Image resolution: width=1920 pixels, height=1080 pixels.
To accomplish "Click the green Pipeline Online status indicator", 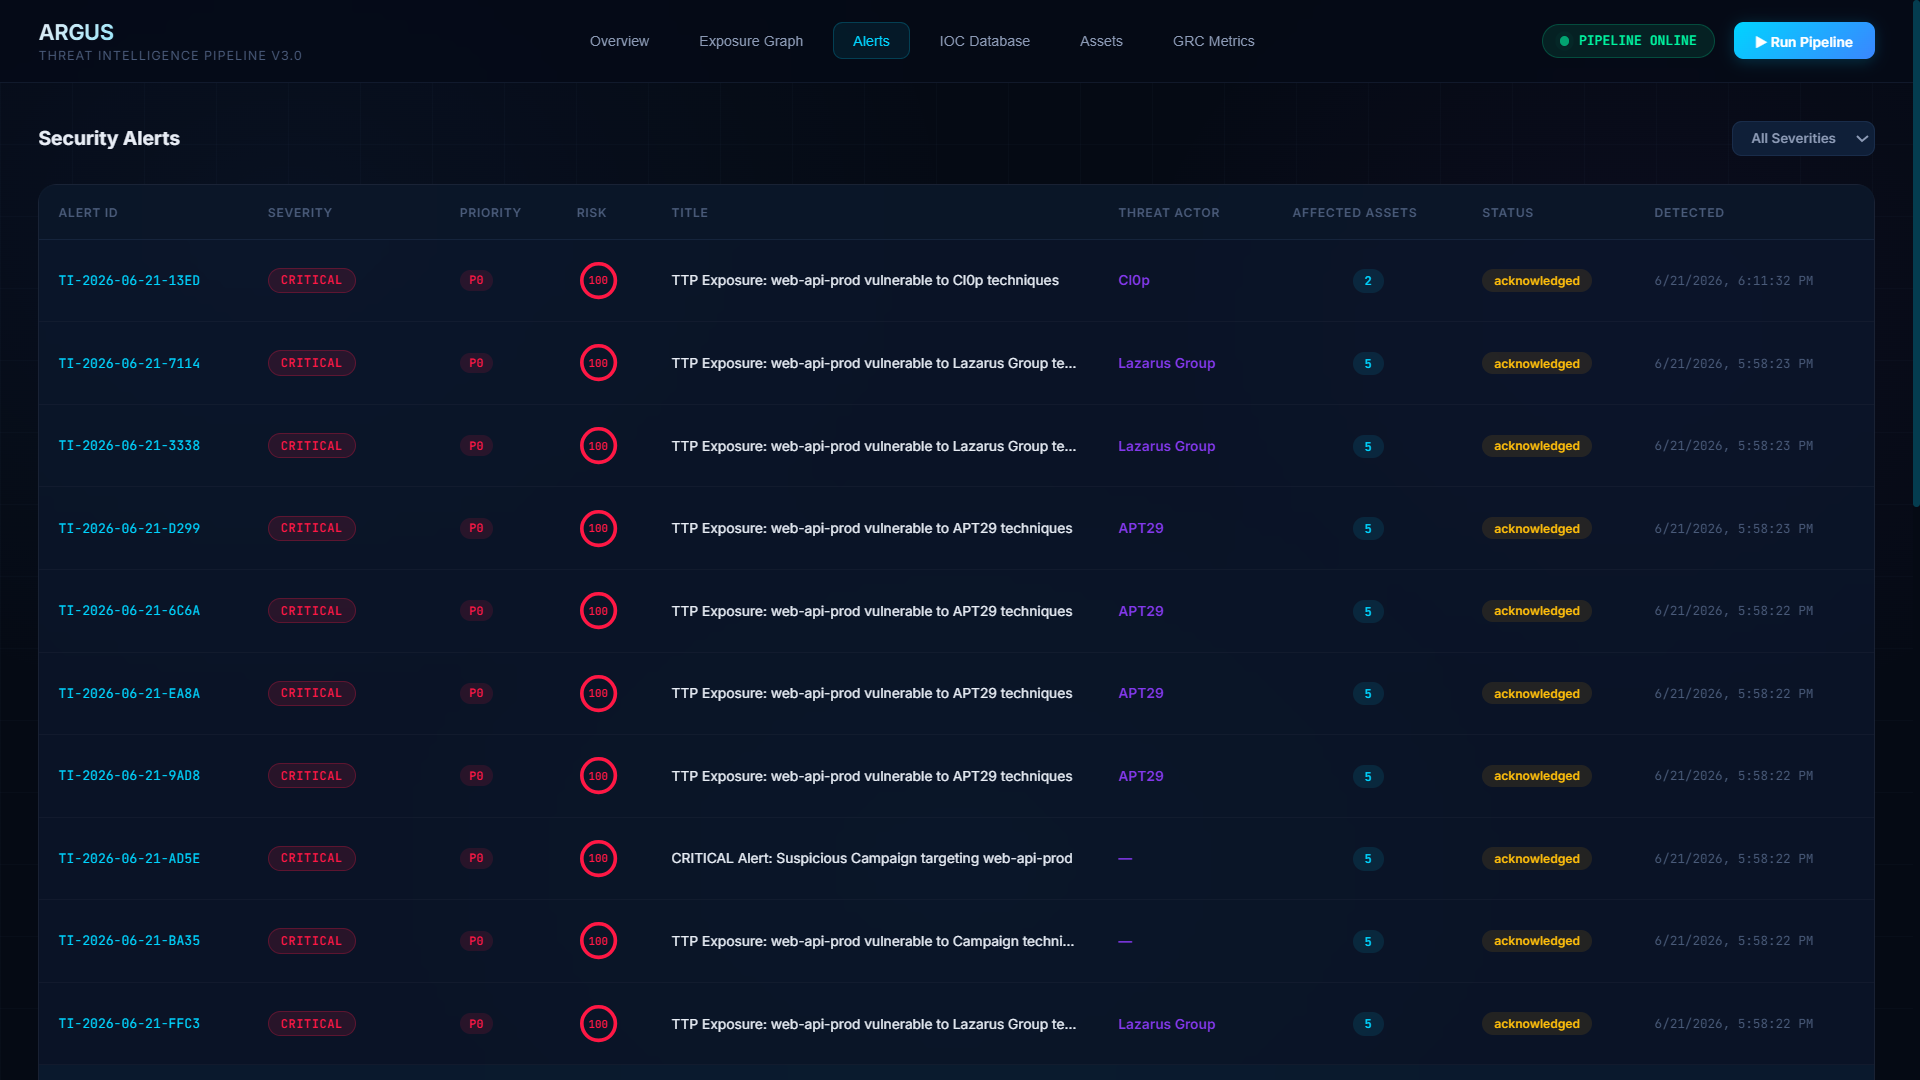I will pyautogui.click(x=1628, y=41).
